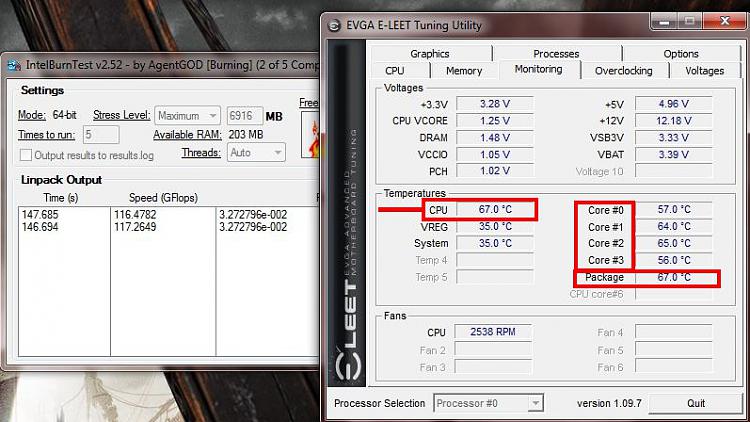
Task: Click the version 1.09.7 text
Action: tap(609, 403)
